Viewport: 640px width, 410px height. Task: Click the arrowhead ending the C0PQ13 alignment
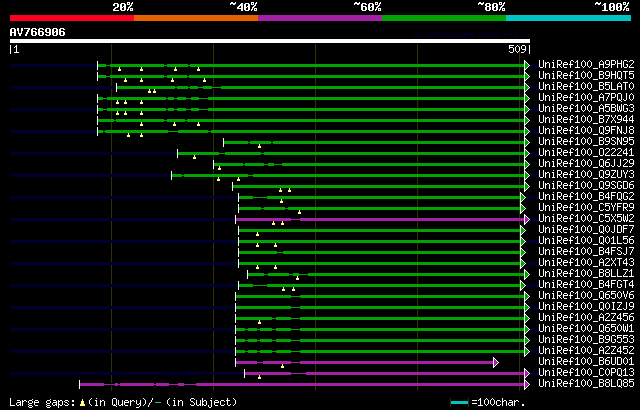pos(527,373)
